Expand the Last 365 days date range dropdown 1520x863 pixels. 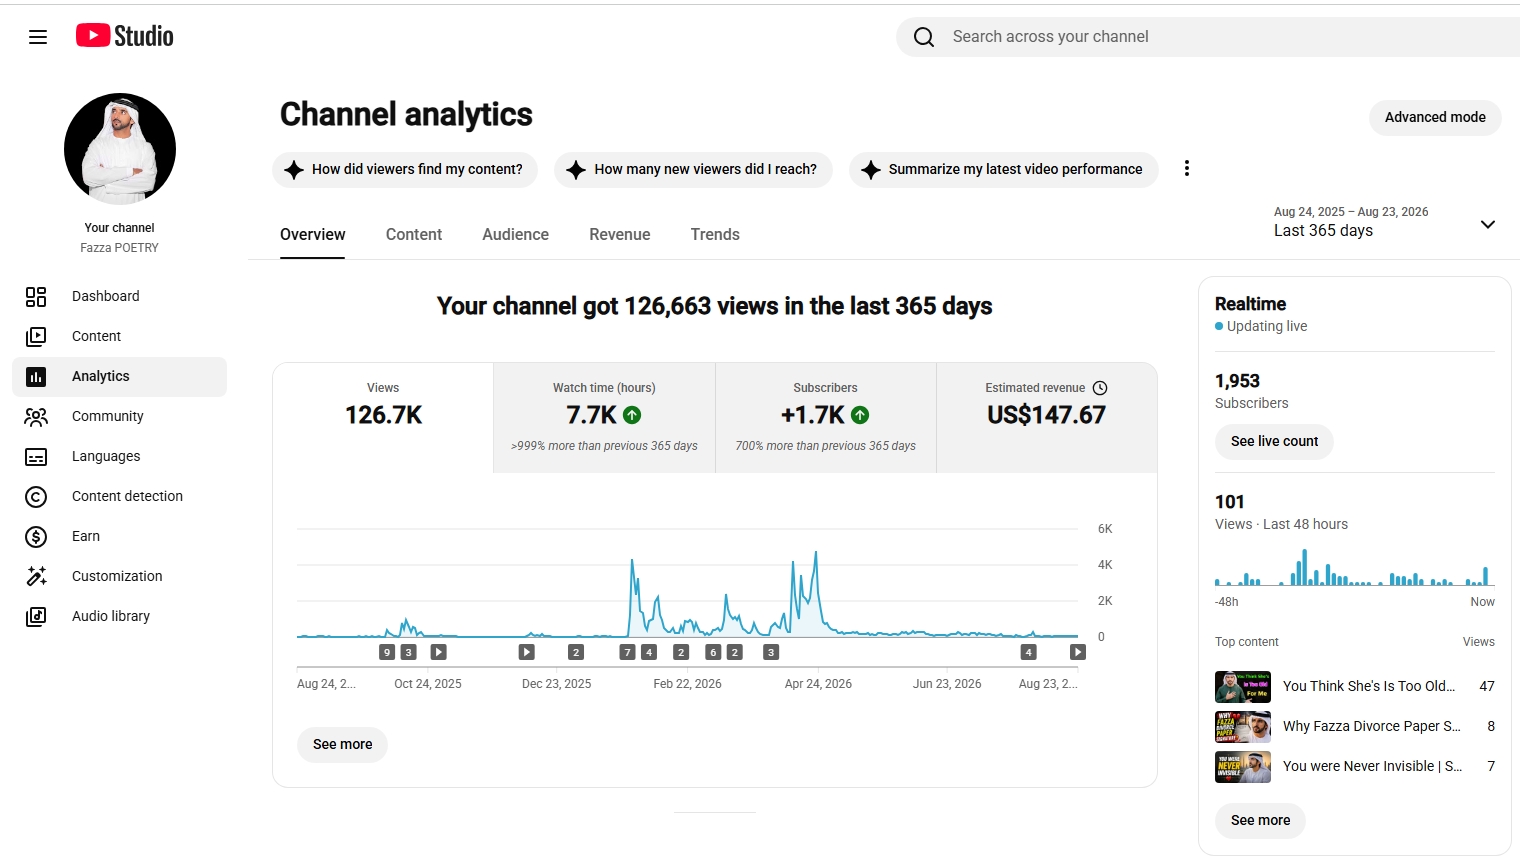coord(1487,224)
